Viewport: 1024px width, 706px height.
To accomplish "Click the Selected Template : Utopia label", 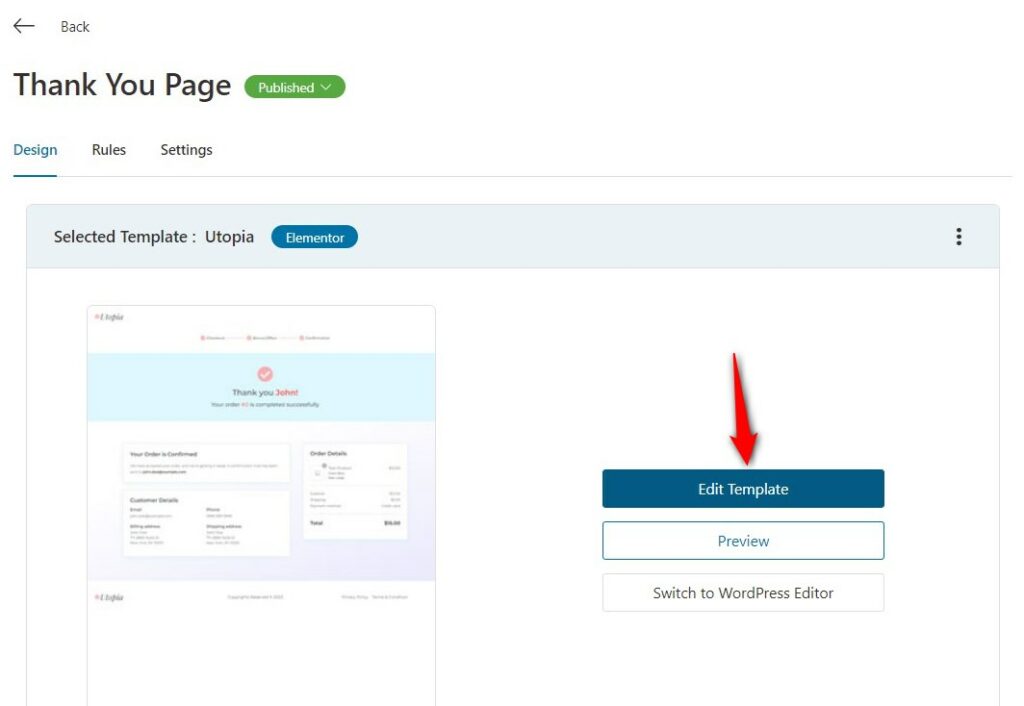I will pos(153,236).
